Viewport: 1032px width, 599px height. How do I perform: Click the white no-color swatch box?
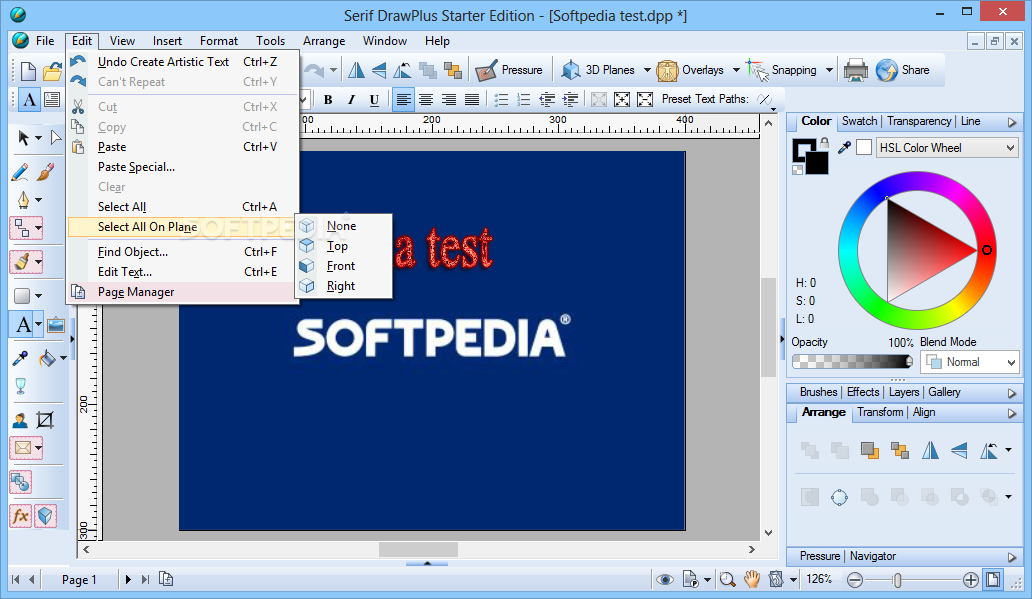tap(864, 147)
